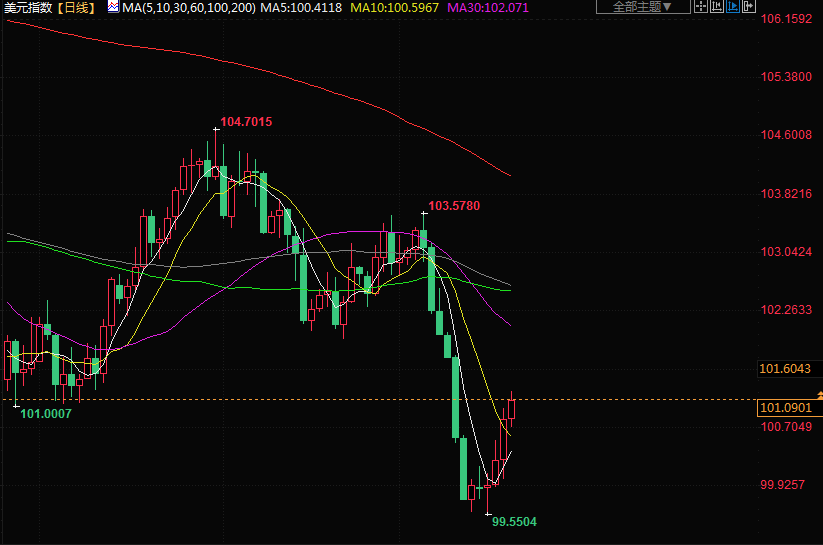Click the MA(5,10,30,60,100,200) parameters label
Screen dimensions: 823x545
coord(188,7)
